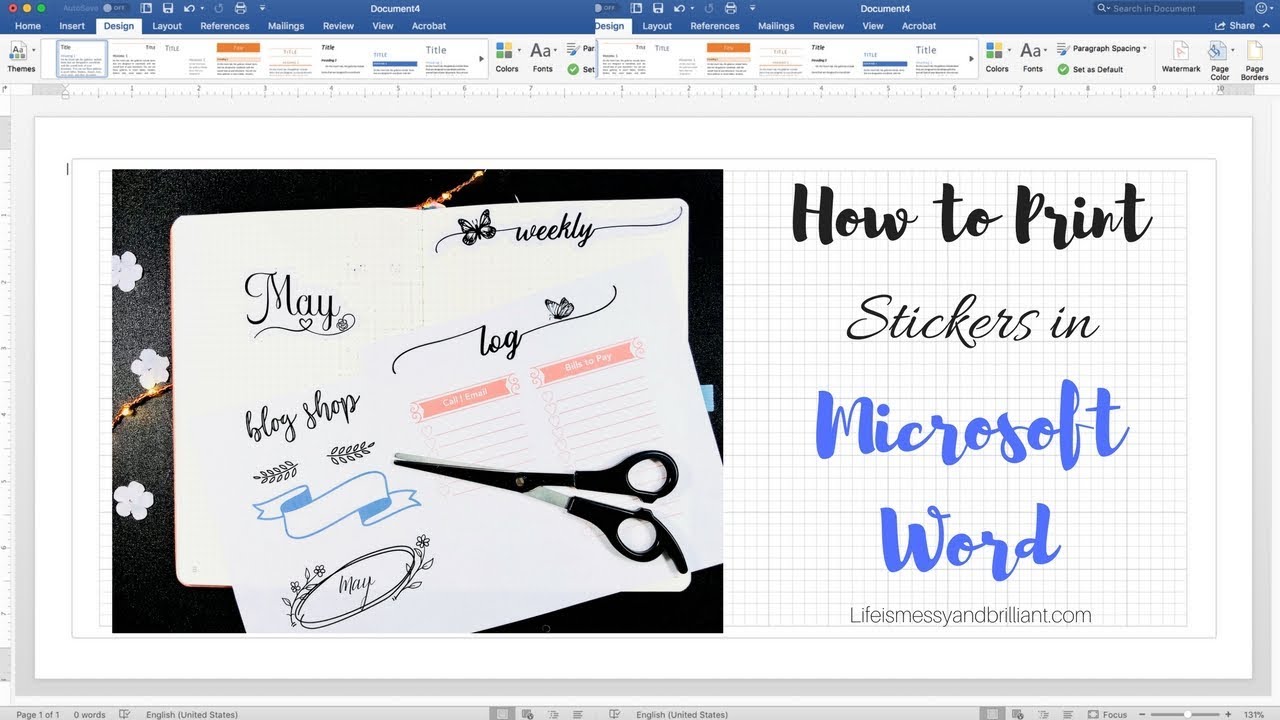Click Fonts Aa icon in left window ribbon
This screenshot has height=720, width=1280.
point(540,50)
